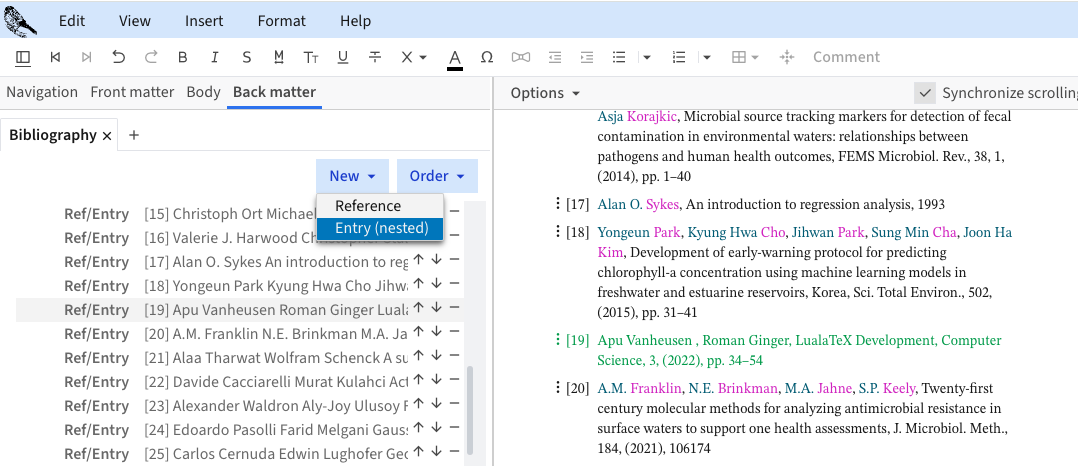The width and height of the screenshot is (1078, 466).
Task: Click the undo arrow icon
Action: pos(119,57)
